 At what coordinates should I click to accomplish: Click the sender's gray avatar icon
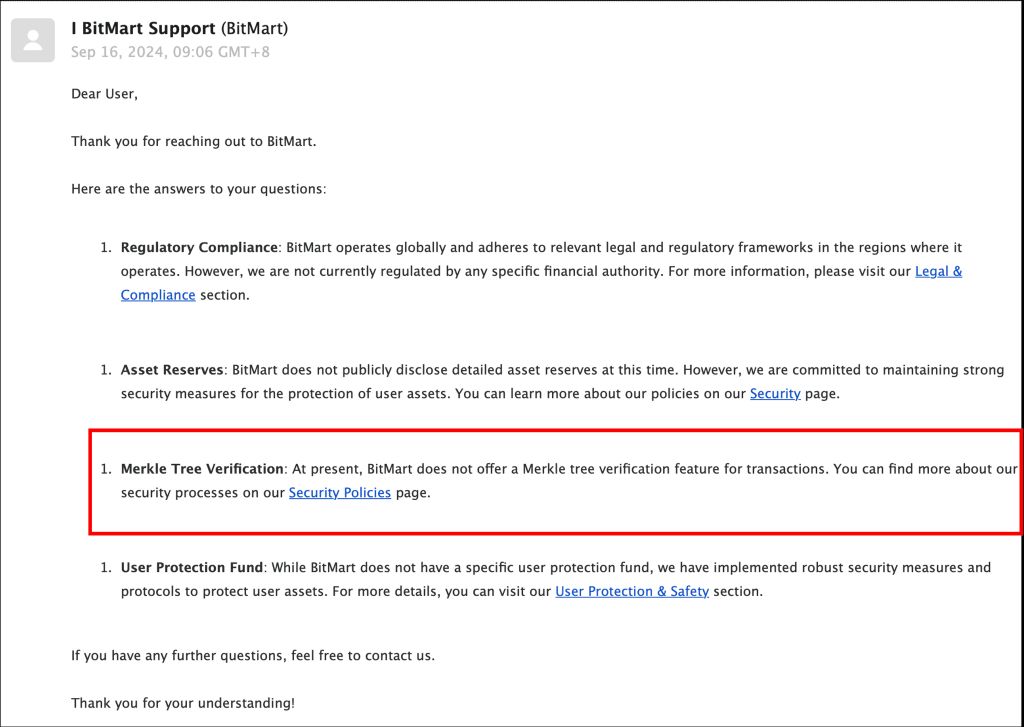click(33, 40)
